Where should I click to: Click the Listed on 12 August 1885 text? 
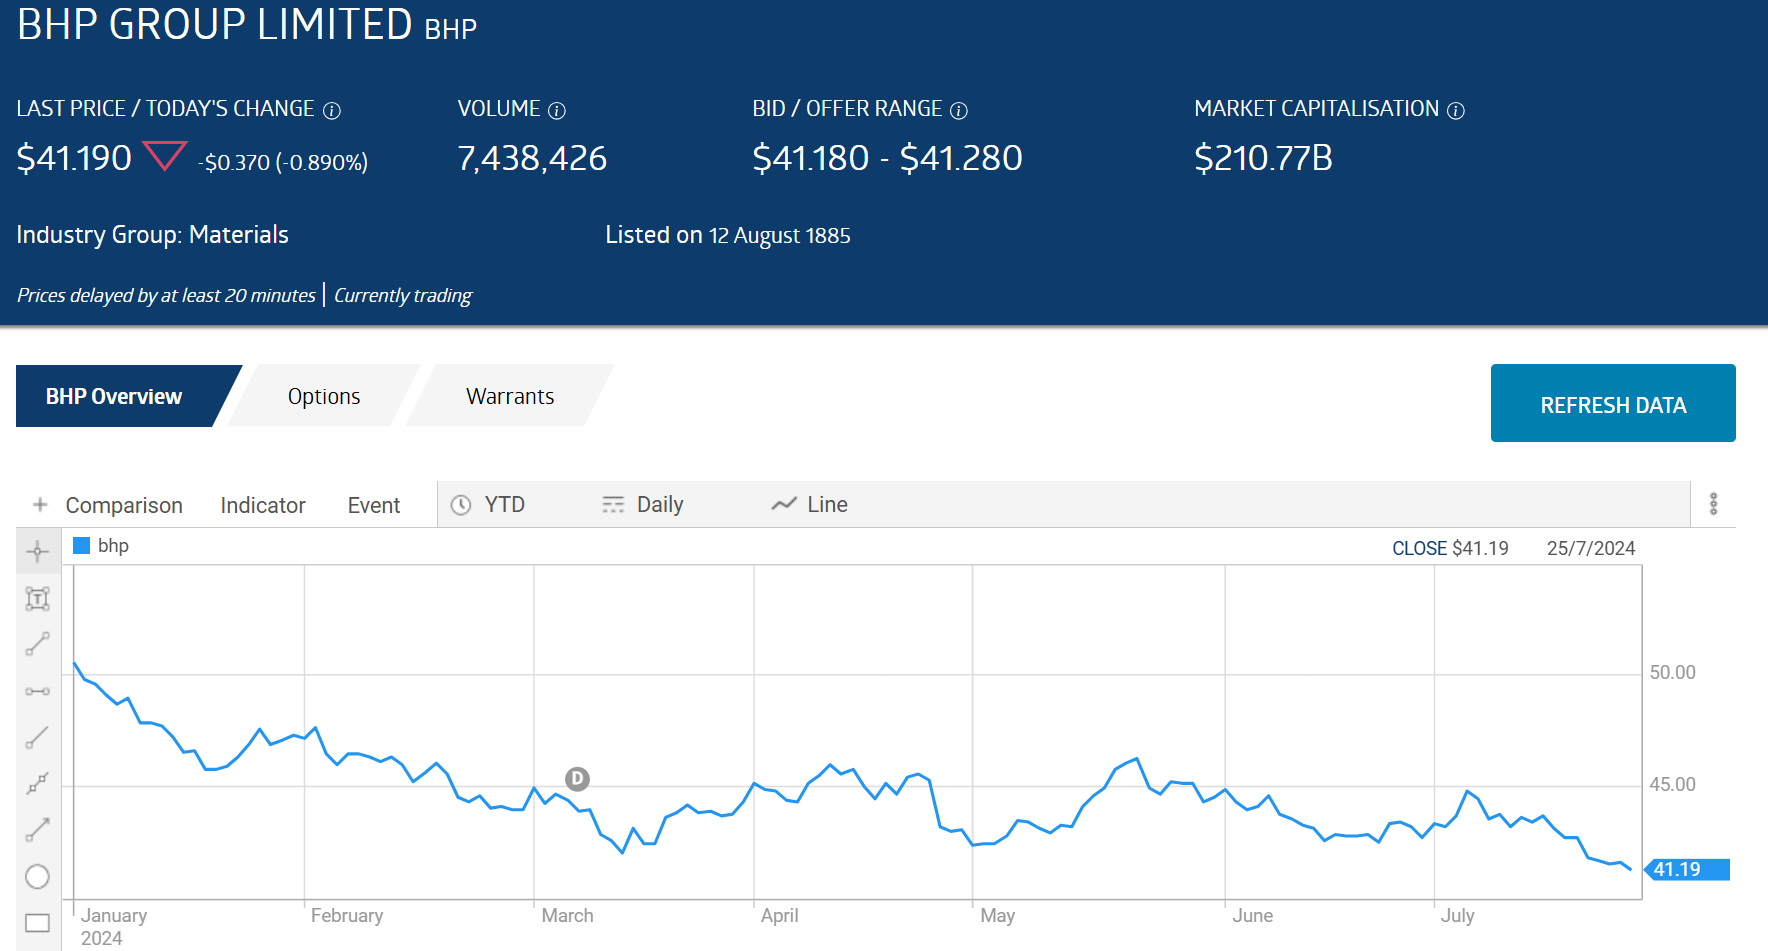[x=728, y=235]
